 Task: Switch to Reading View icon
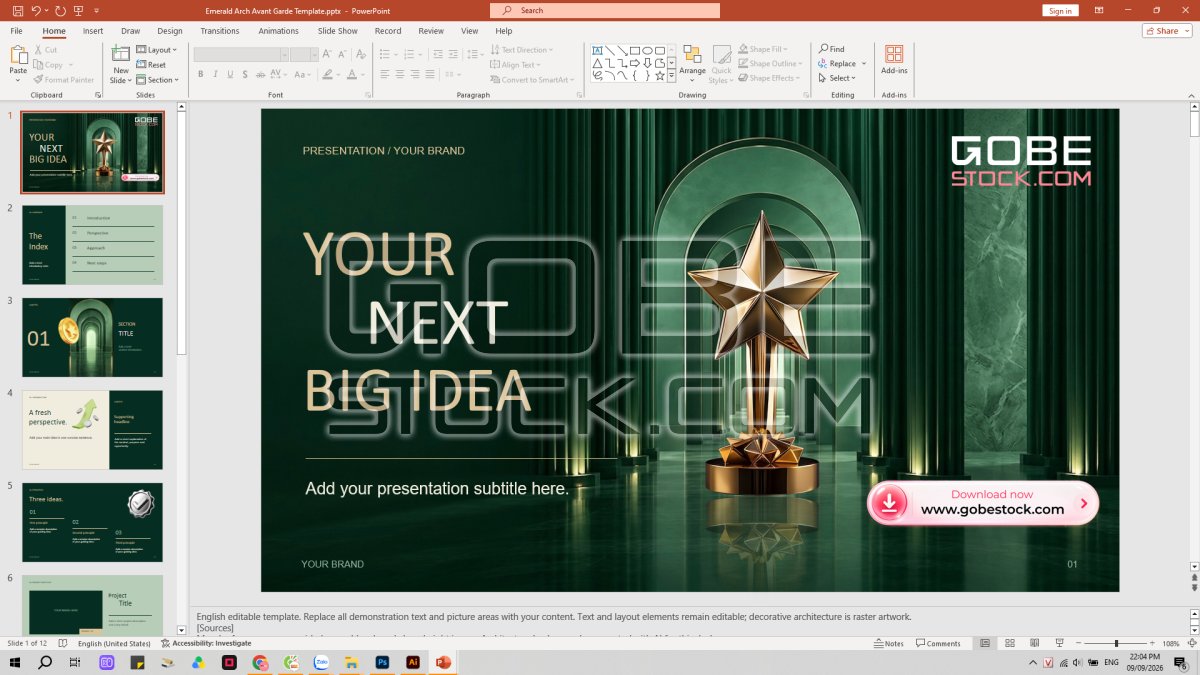pos(1035,643)
